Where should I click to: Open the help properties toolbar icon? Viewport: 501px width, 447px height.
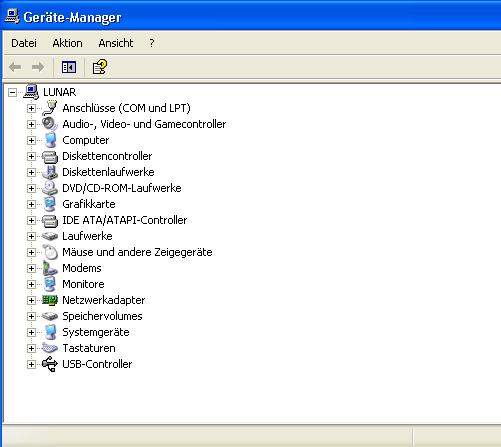(100, 67)
